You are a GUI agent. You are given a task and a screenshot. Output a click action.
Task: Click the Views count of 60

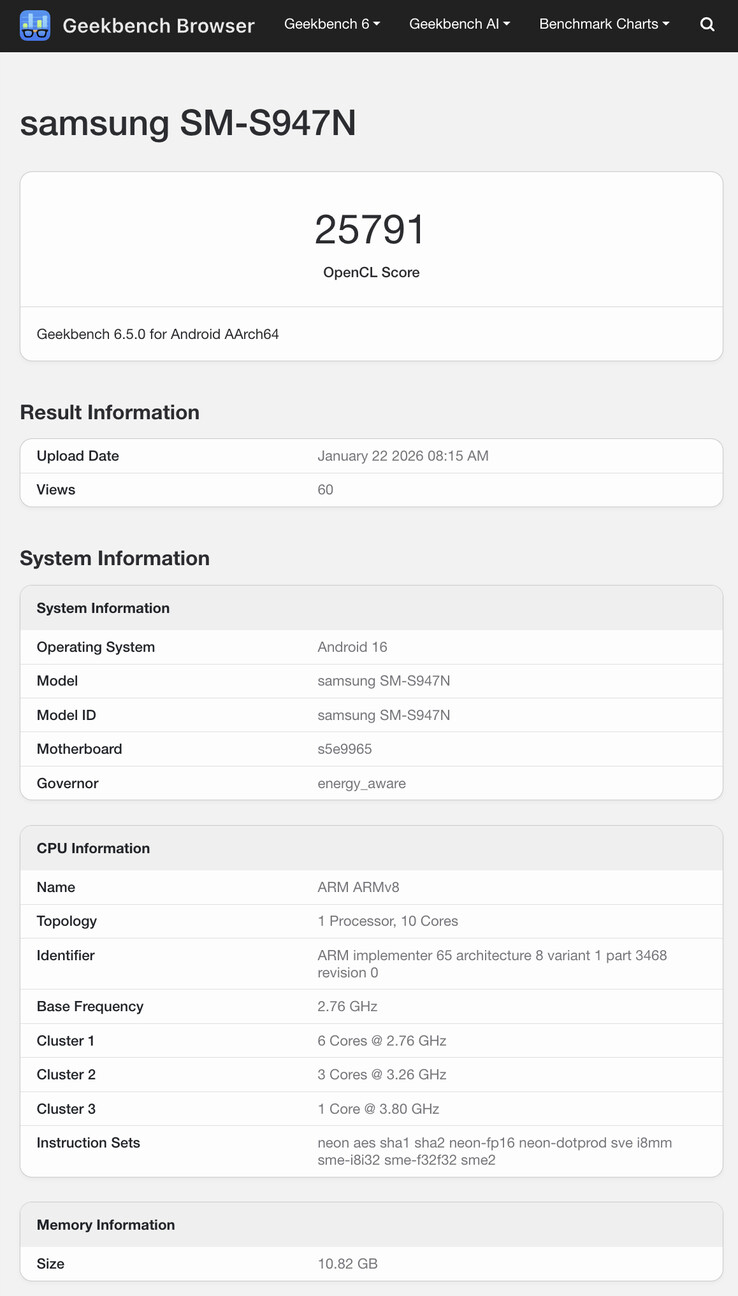pos(322,489)
